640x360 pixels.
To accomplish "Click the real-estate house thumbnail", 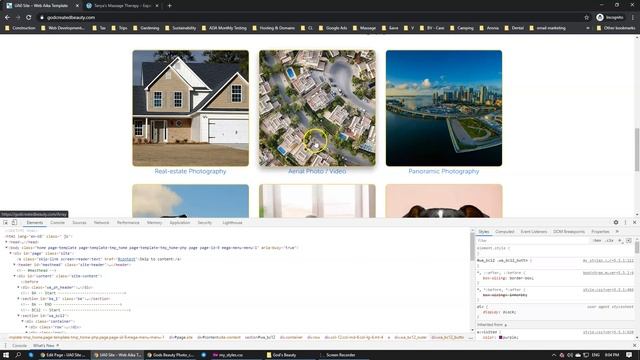I will click(191, 108).
